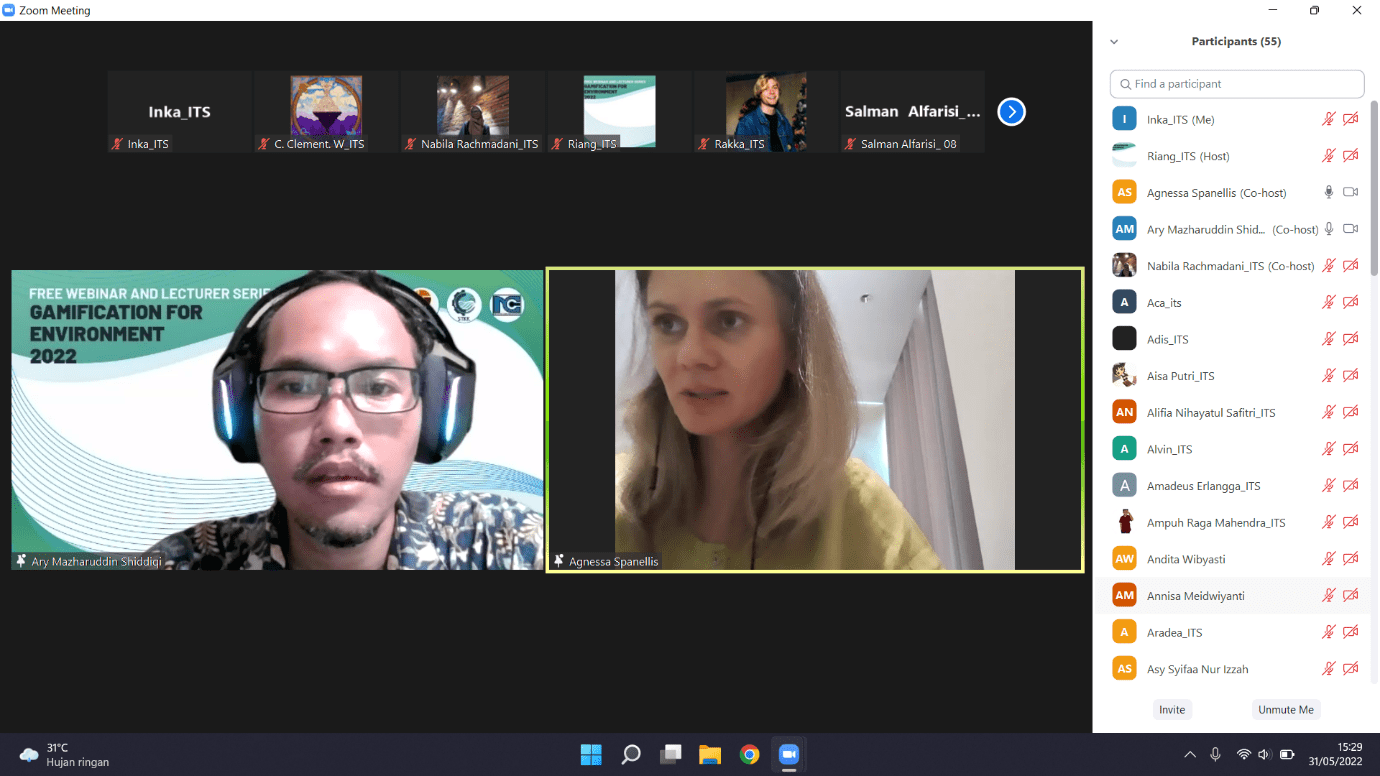The image size is (1380, 776).
Task: Expand hidden system tray icons
Action: [x=1189, y=754]
